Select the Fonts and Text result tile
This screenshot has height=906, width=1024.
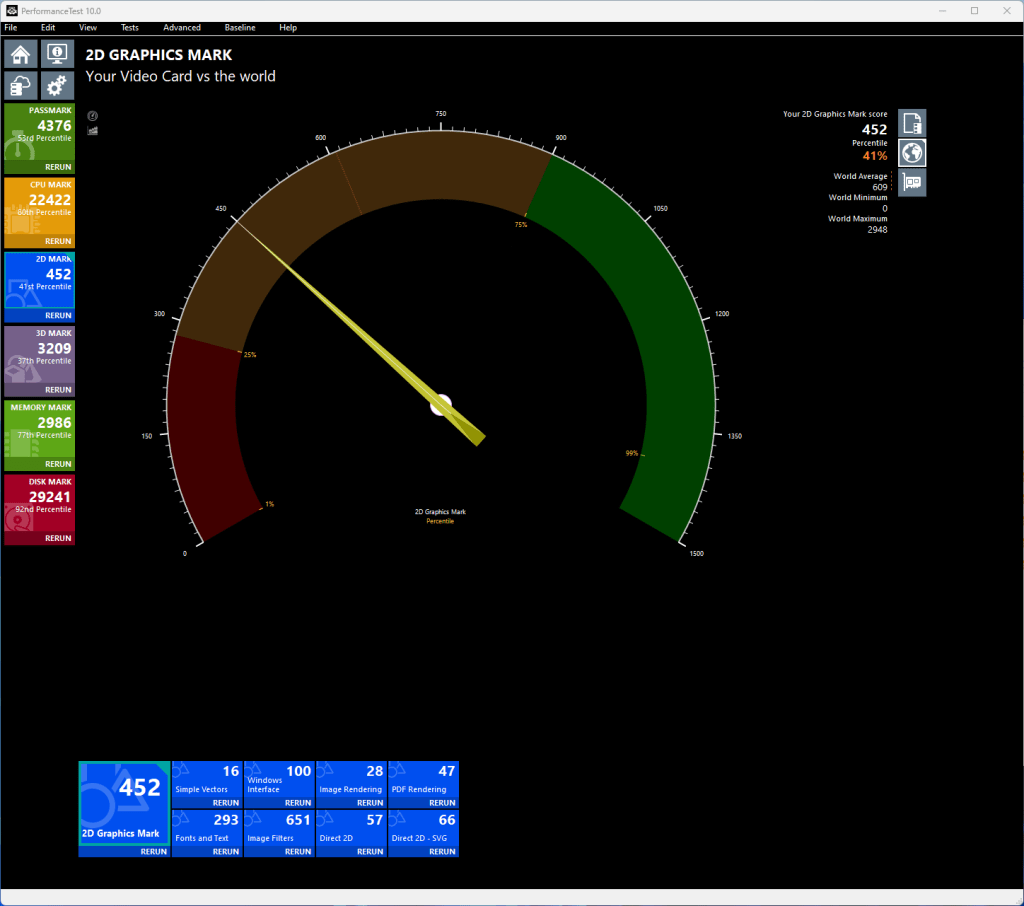(x=207, y=828)
